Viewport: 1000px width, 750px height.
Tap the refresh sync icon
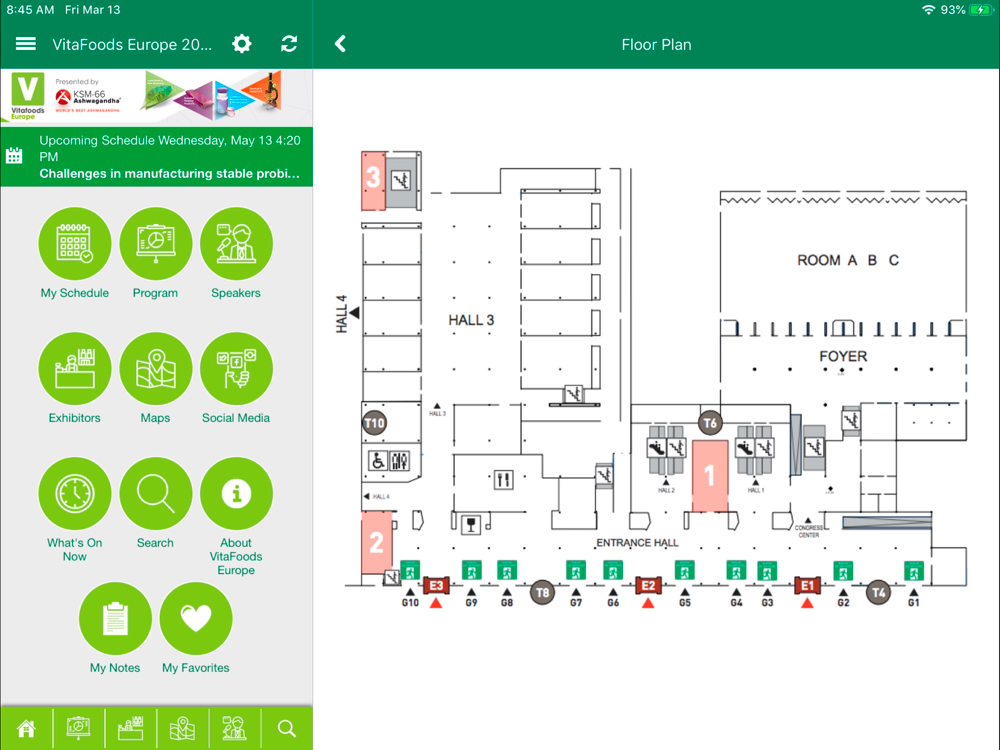point(289,44)
